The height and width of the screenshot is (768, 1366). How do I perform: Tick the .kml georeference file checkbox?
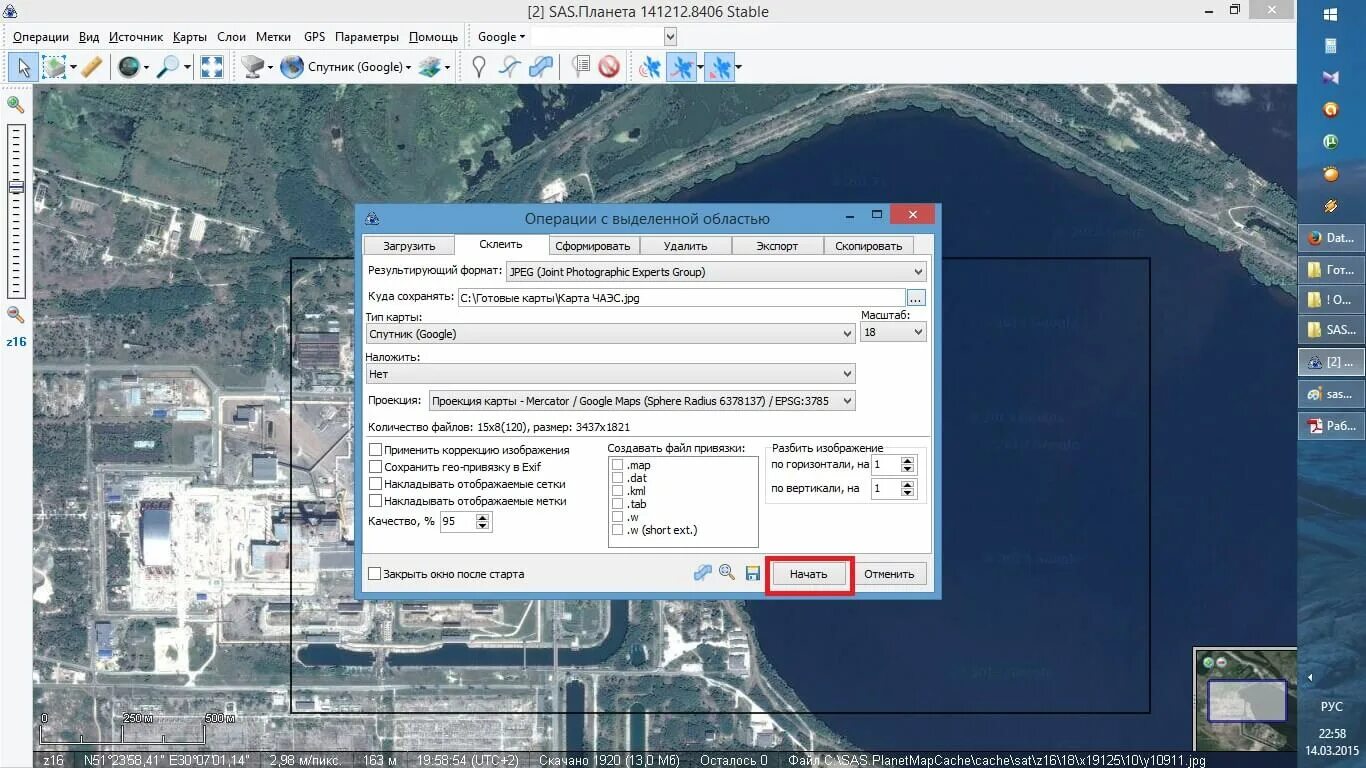(x=617, y=491)
